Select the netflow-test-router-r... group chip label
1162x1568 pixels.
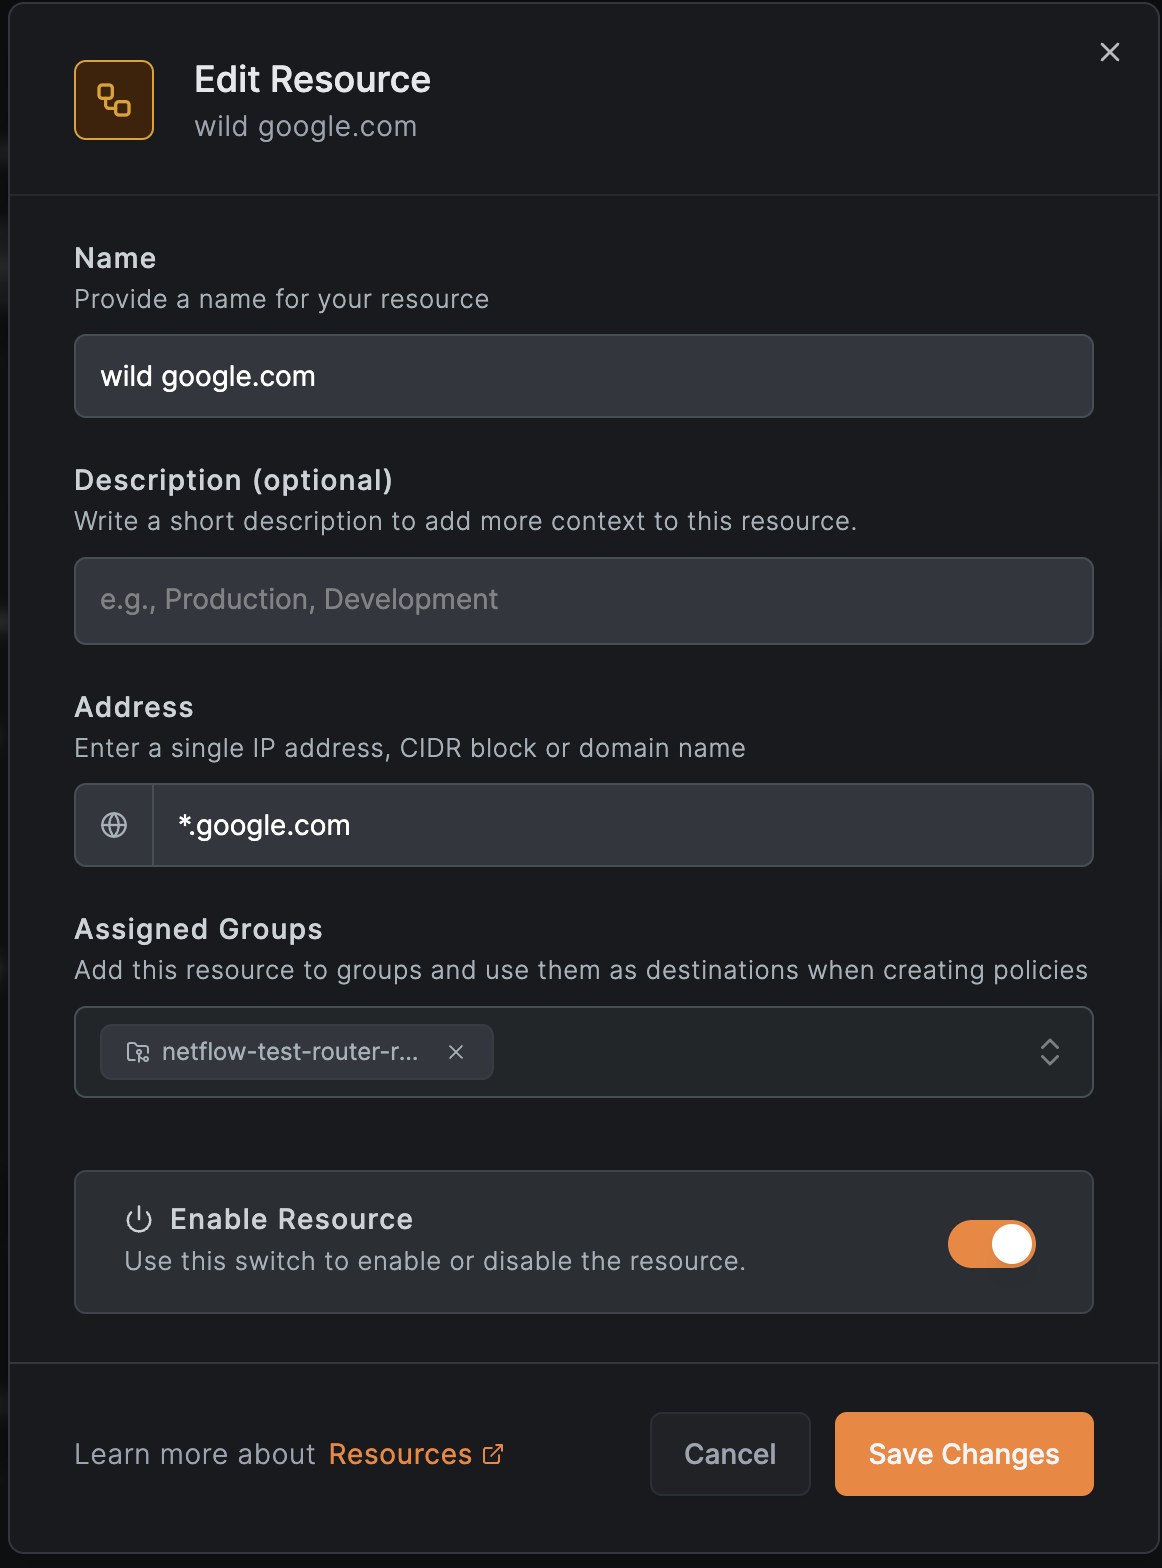pyautogui.click(x=290, y=1052)
